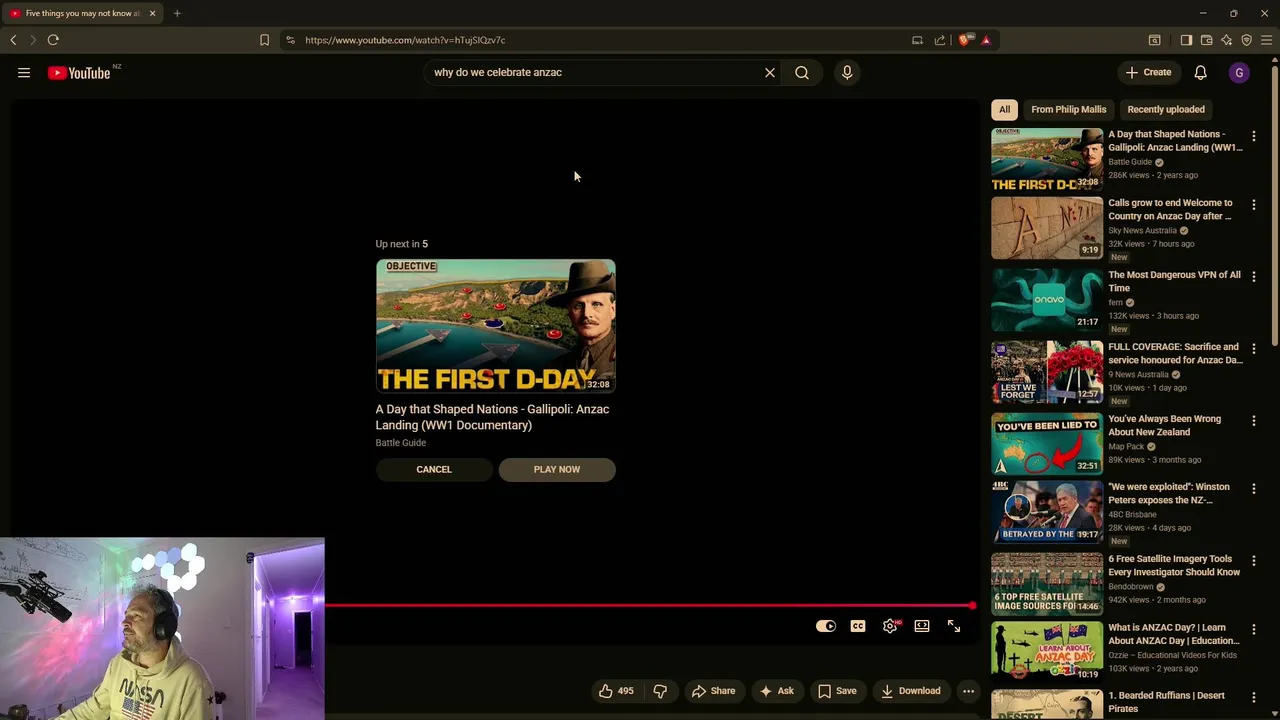Toggle the browser sidebar panel
This screenshot has height=720, width=1280.
[1186, 40]
